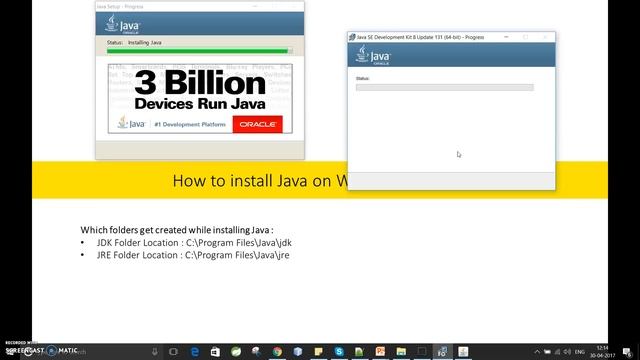Click the taskbar icon with a small magnifier
The height and width of the screenshot is (360, 640).
(256, 351)
